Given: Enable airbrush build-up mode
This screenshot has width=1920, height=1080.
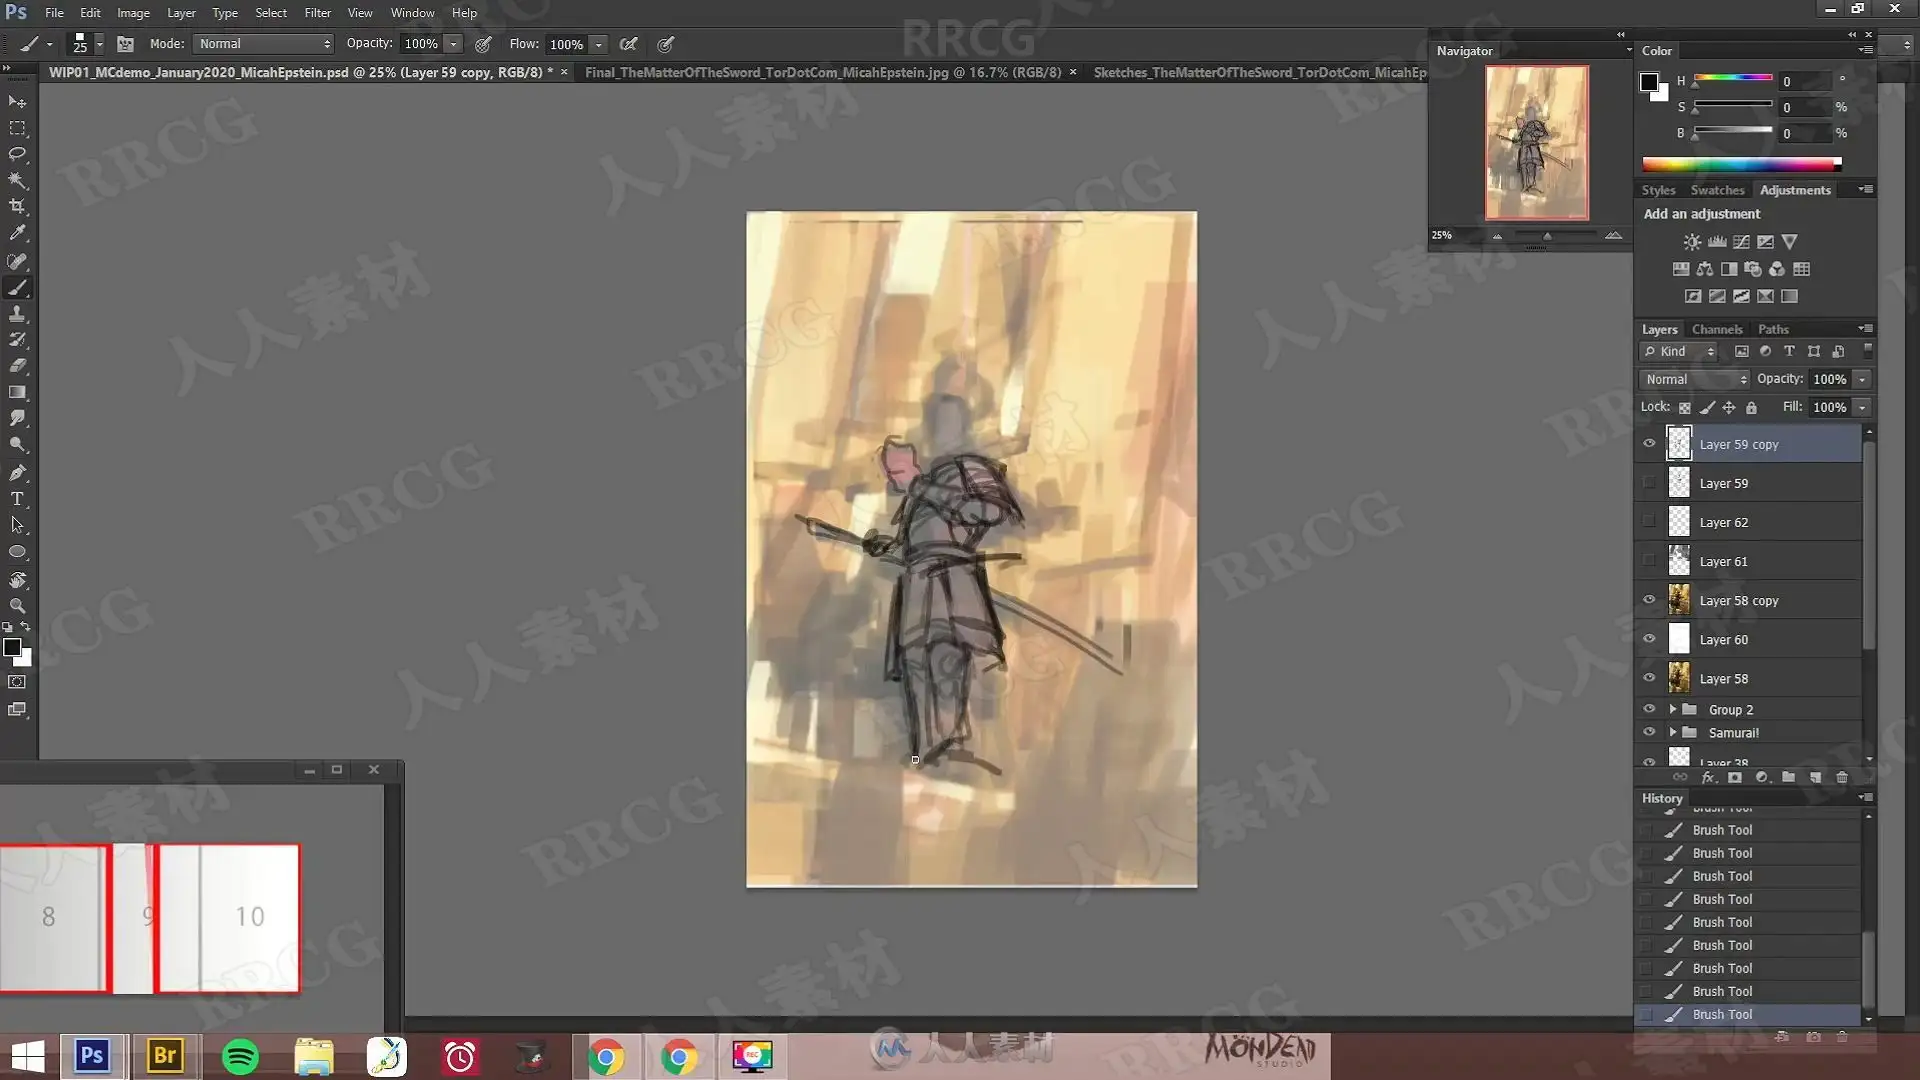Looking at the screenshot, I should pyautogui.click(x=629, y=44).
